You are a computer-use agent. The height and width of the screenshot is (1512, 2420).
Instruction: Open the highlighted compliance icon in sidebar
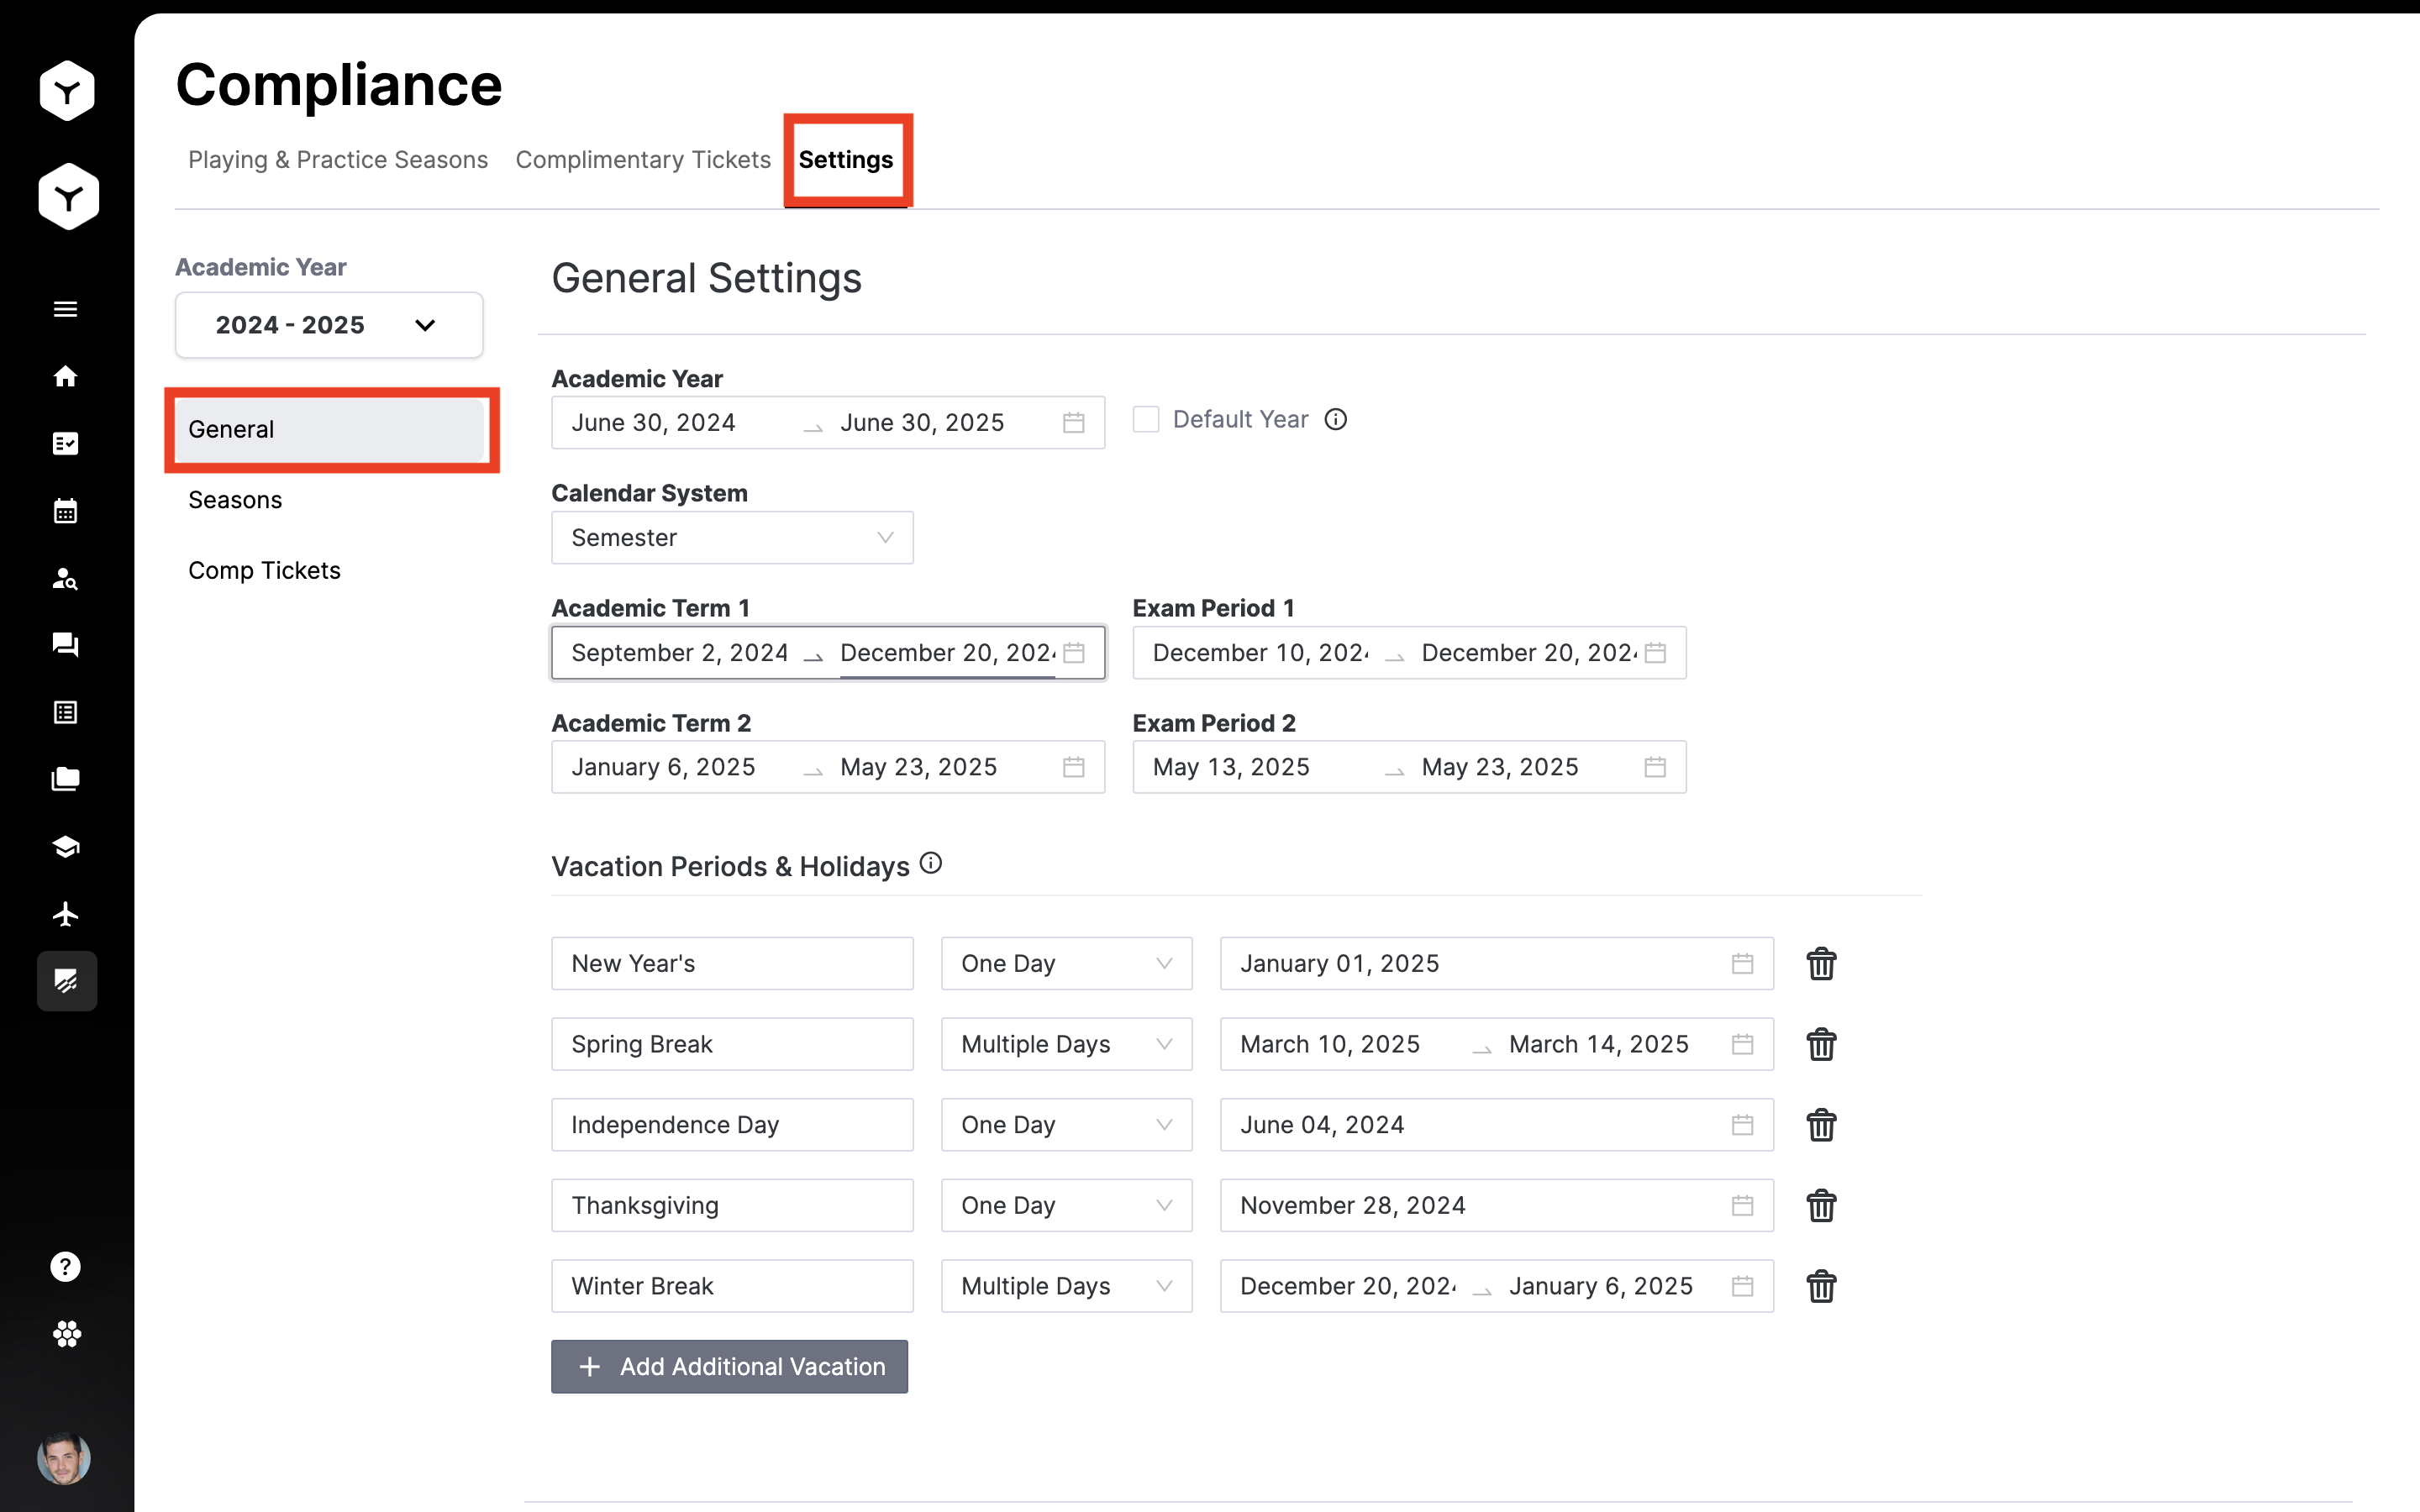tap(67, 981)
